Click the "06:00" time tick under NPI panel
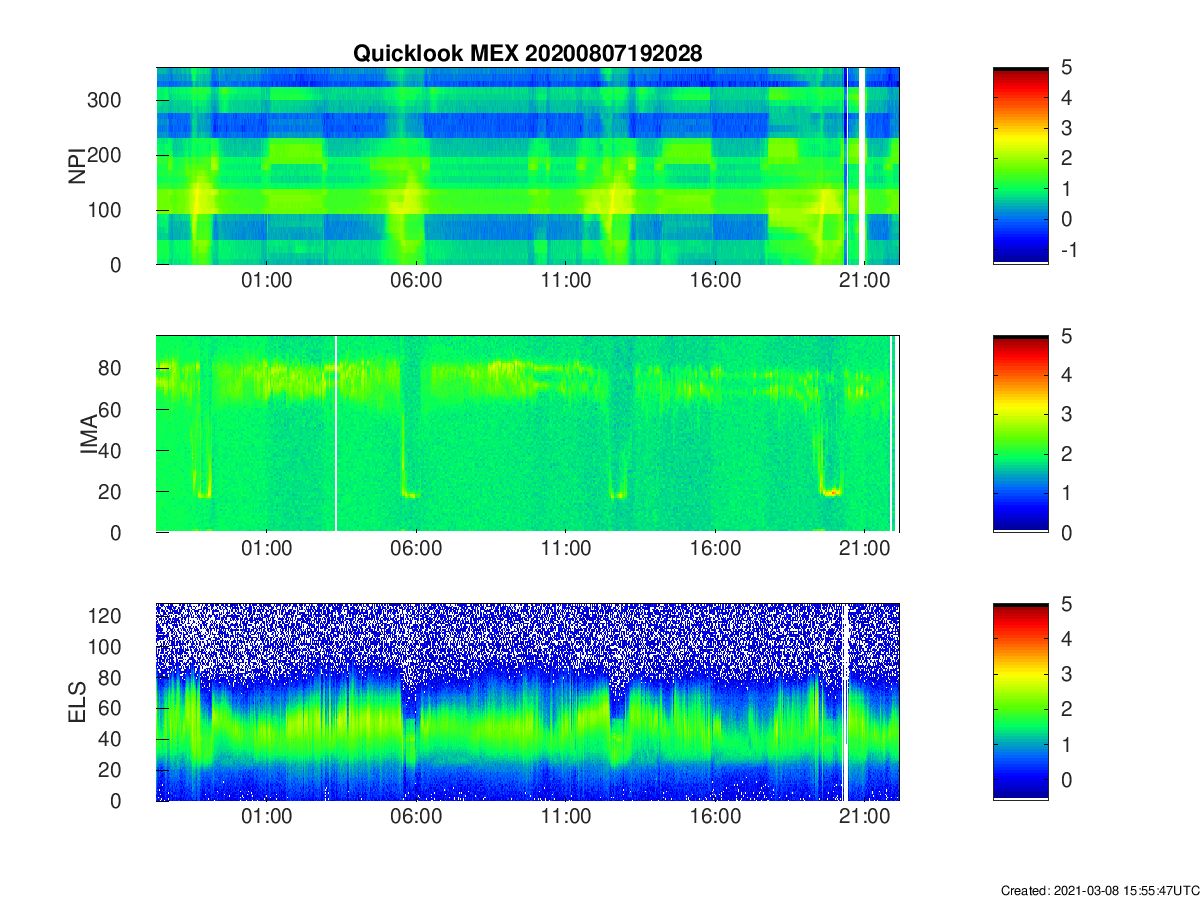Image resolution: width=1200 pixels, height=900 pixels. [416, 281]
